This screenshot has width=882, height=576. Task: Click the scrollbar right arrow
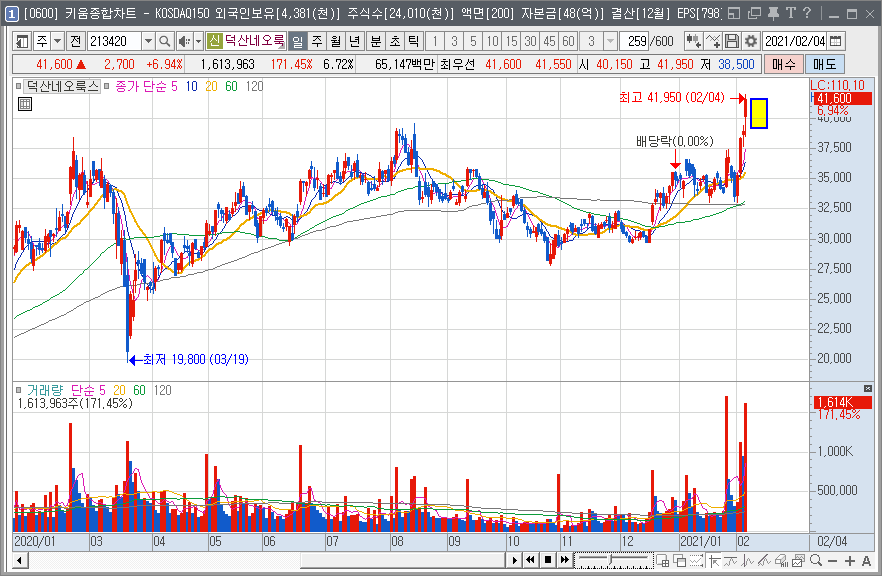click(x=513, y=560)
